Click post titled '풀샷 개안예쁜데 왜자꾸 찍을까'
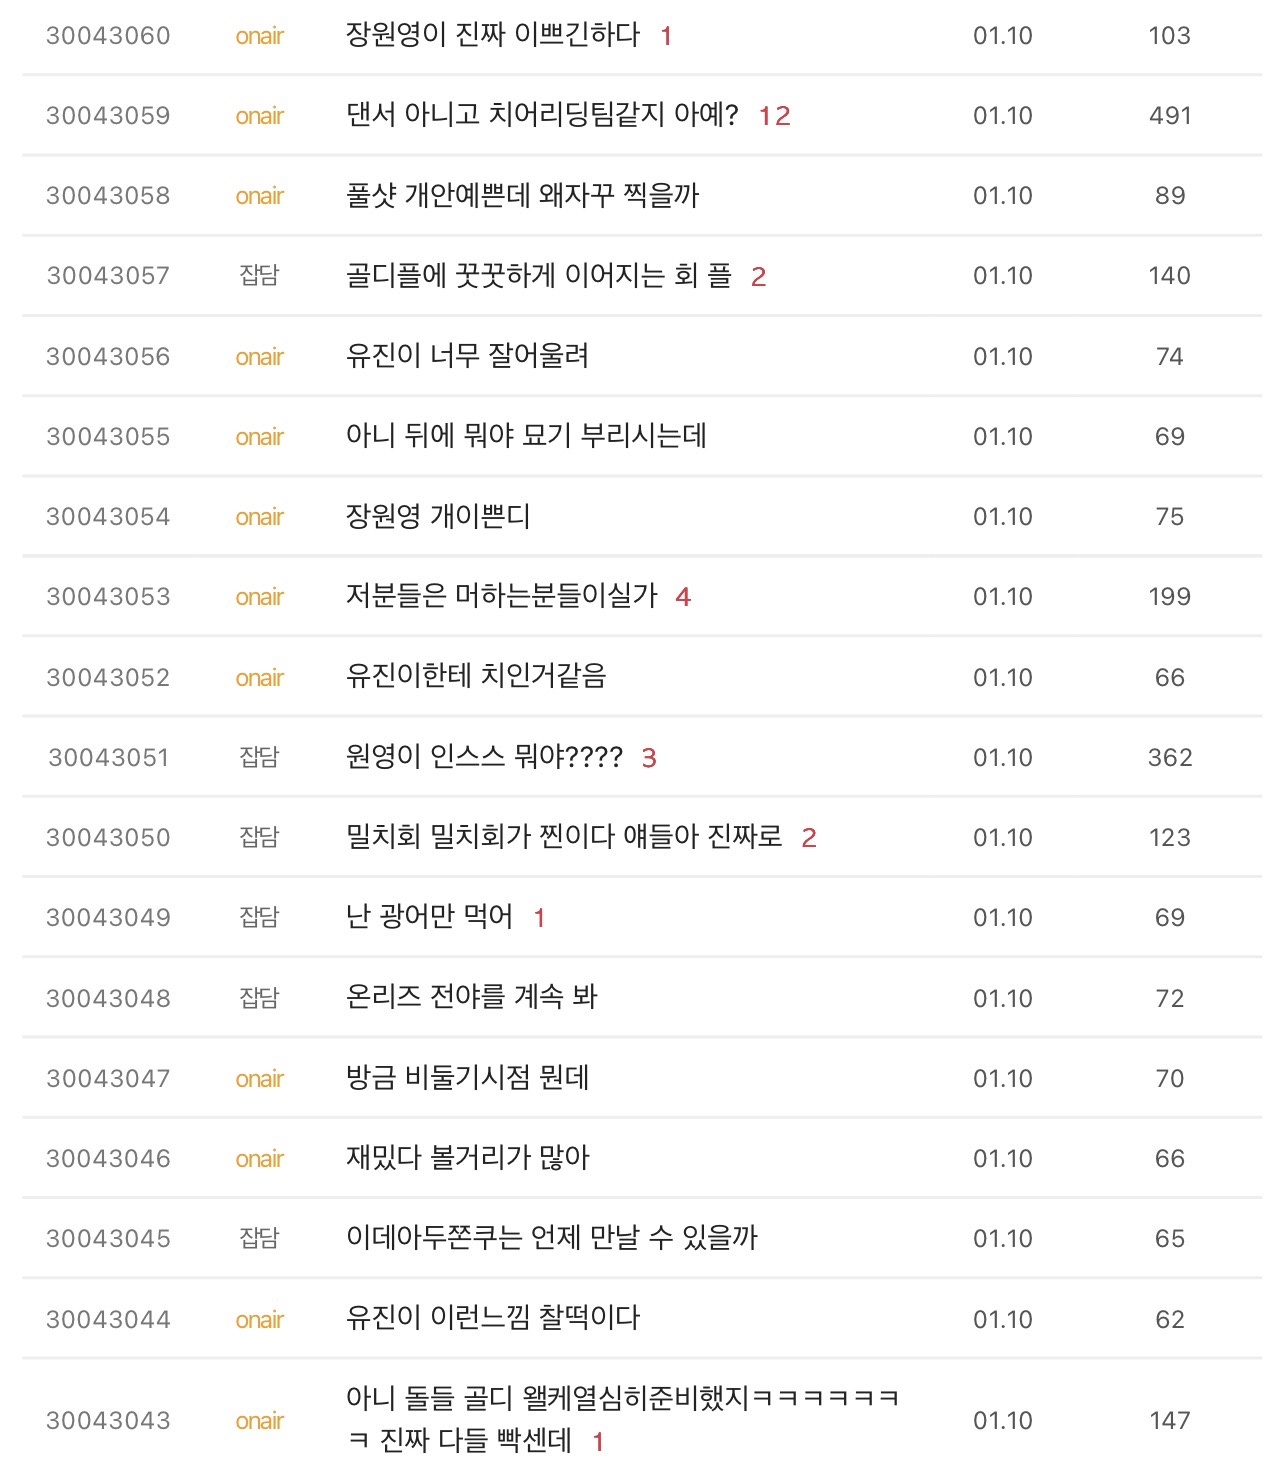 (522, 195)
